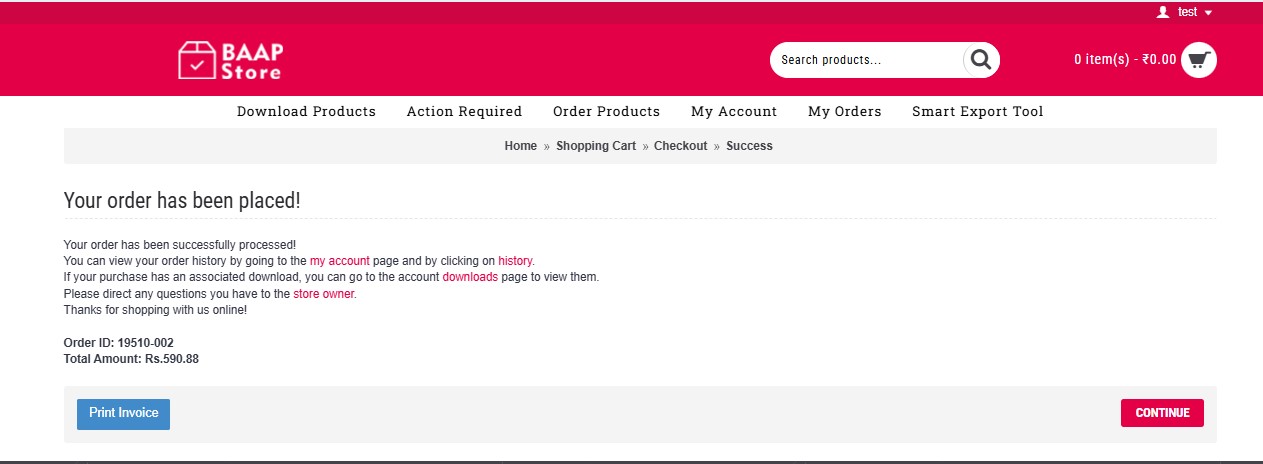Click the BAAP Store logo
Screen dimensions: 1263x464
coord(229,60)
